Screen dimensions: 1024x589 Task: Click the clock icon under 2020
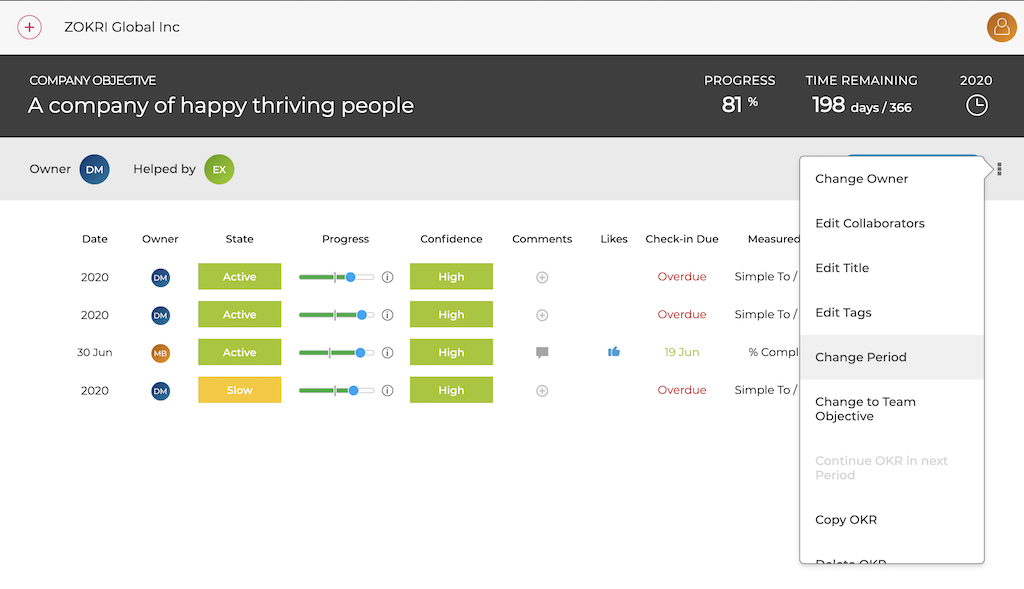pyautogui.click(x=976, y=105)
